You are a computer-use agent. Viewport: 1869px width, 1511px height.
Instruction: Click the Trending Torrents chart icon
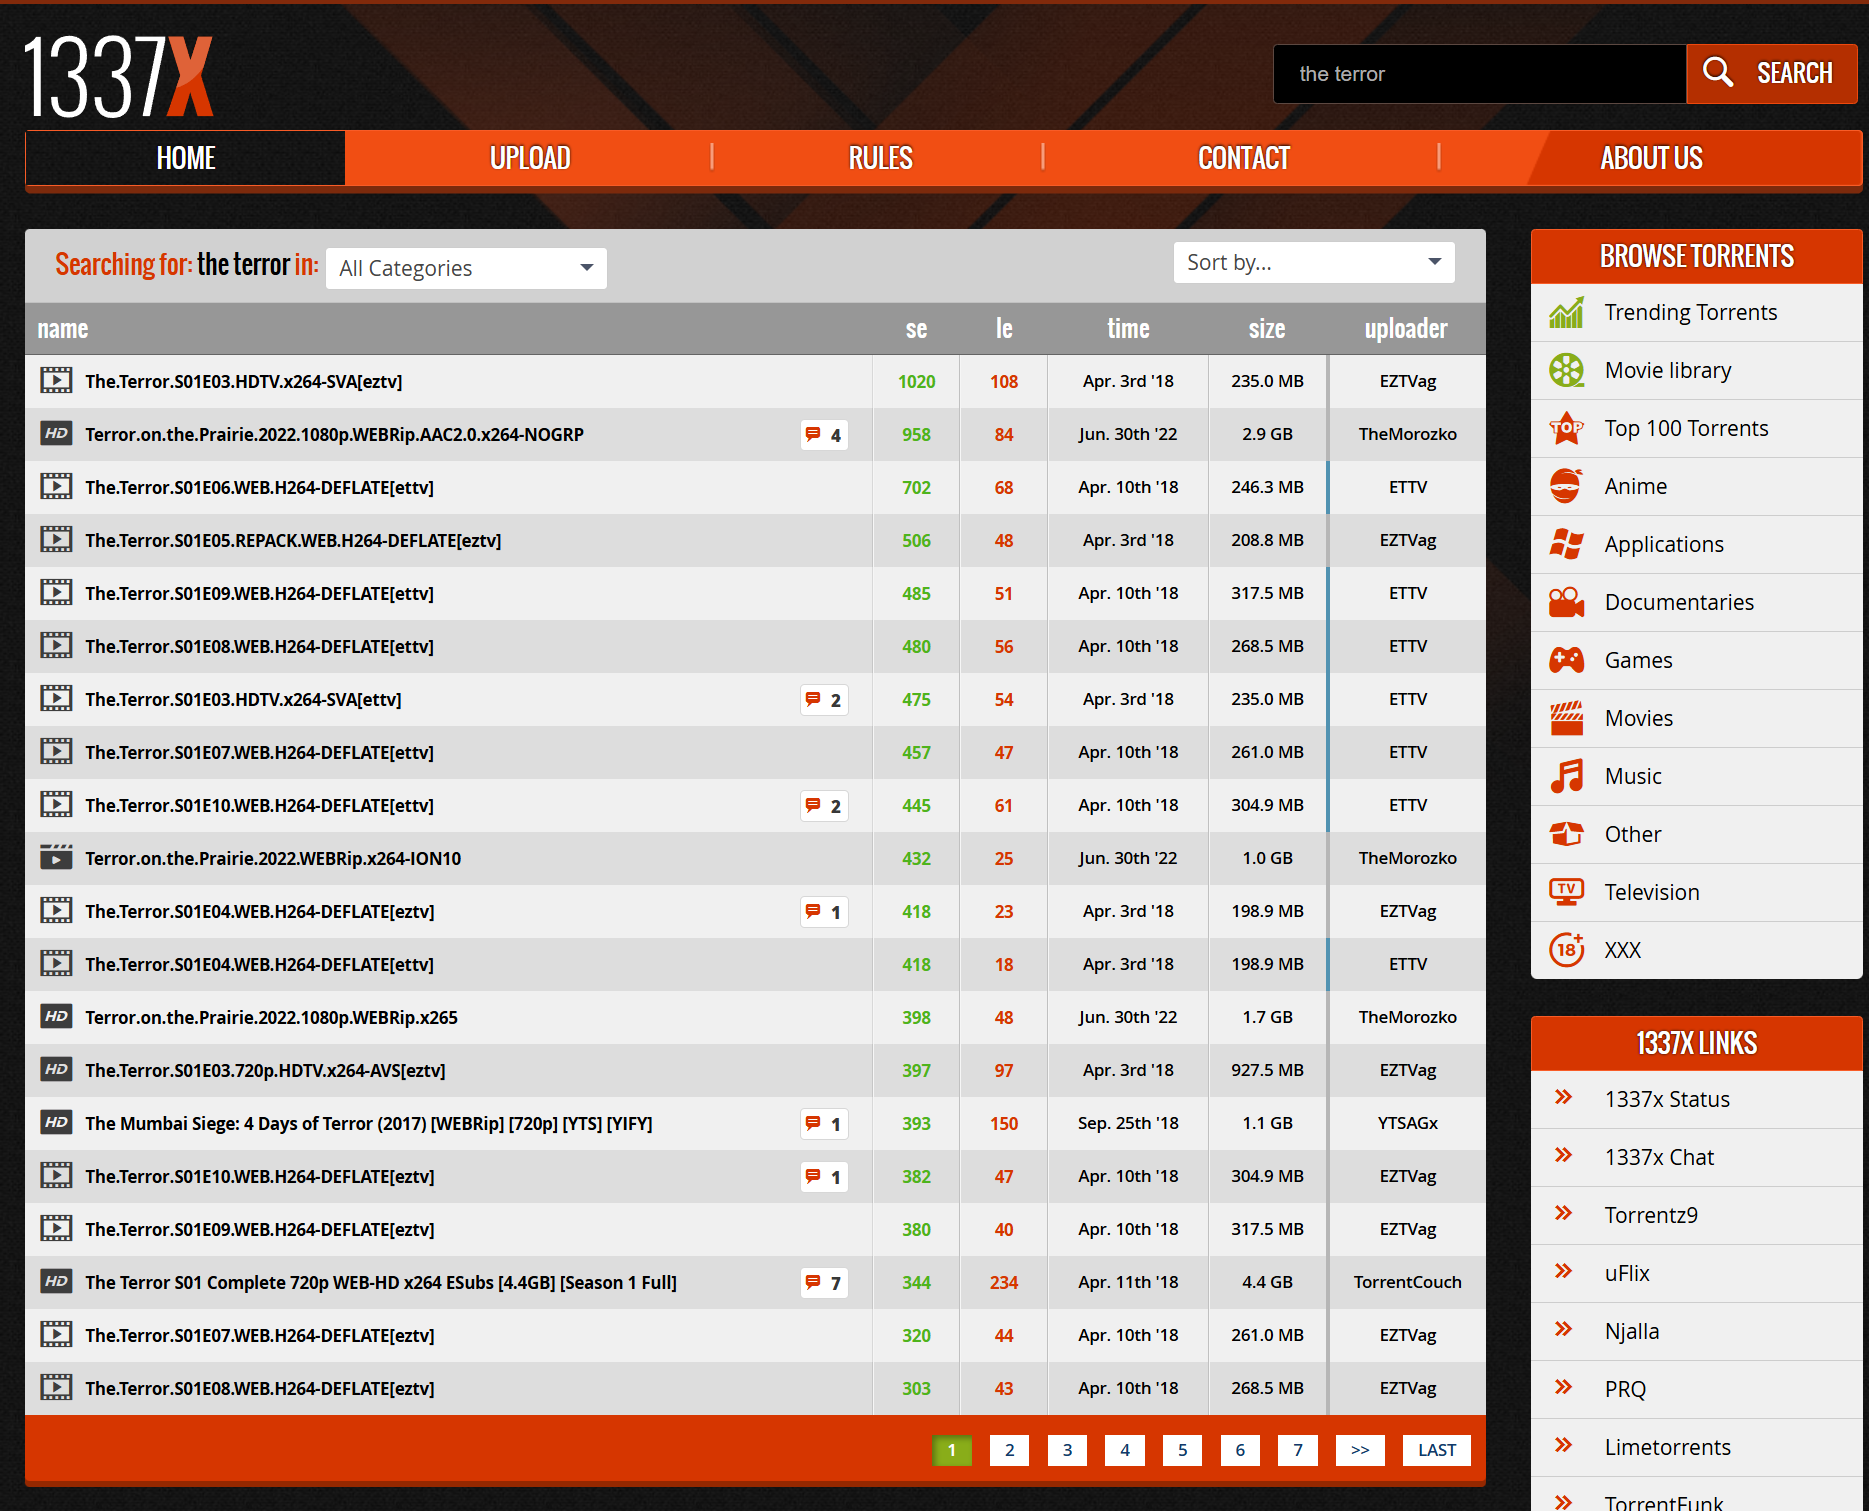[1566, 312]
